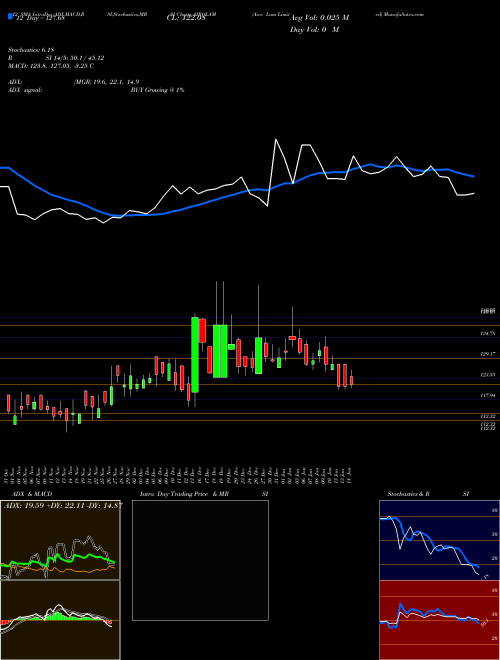500x660 pixels.
Task: Click the 'SI 14/3: 30.1 / 45.12' reading
Action: [75, 58]
